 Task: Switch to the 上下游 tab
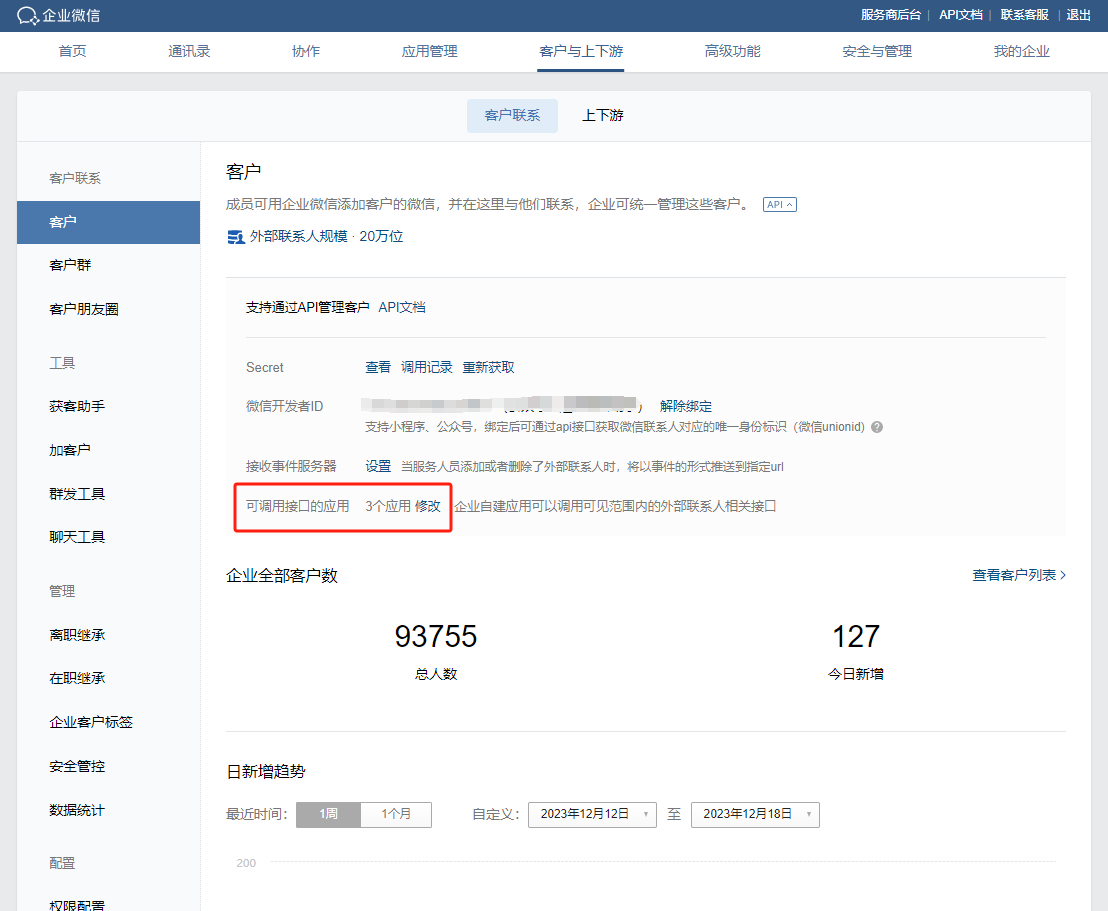tap(602, 115)
